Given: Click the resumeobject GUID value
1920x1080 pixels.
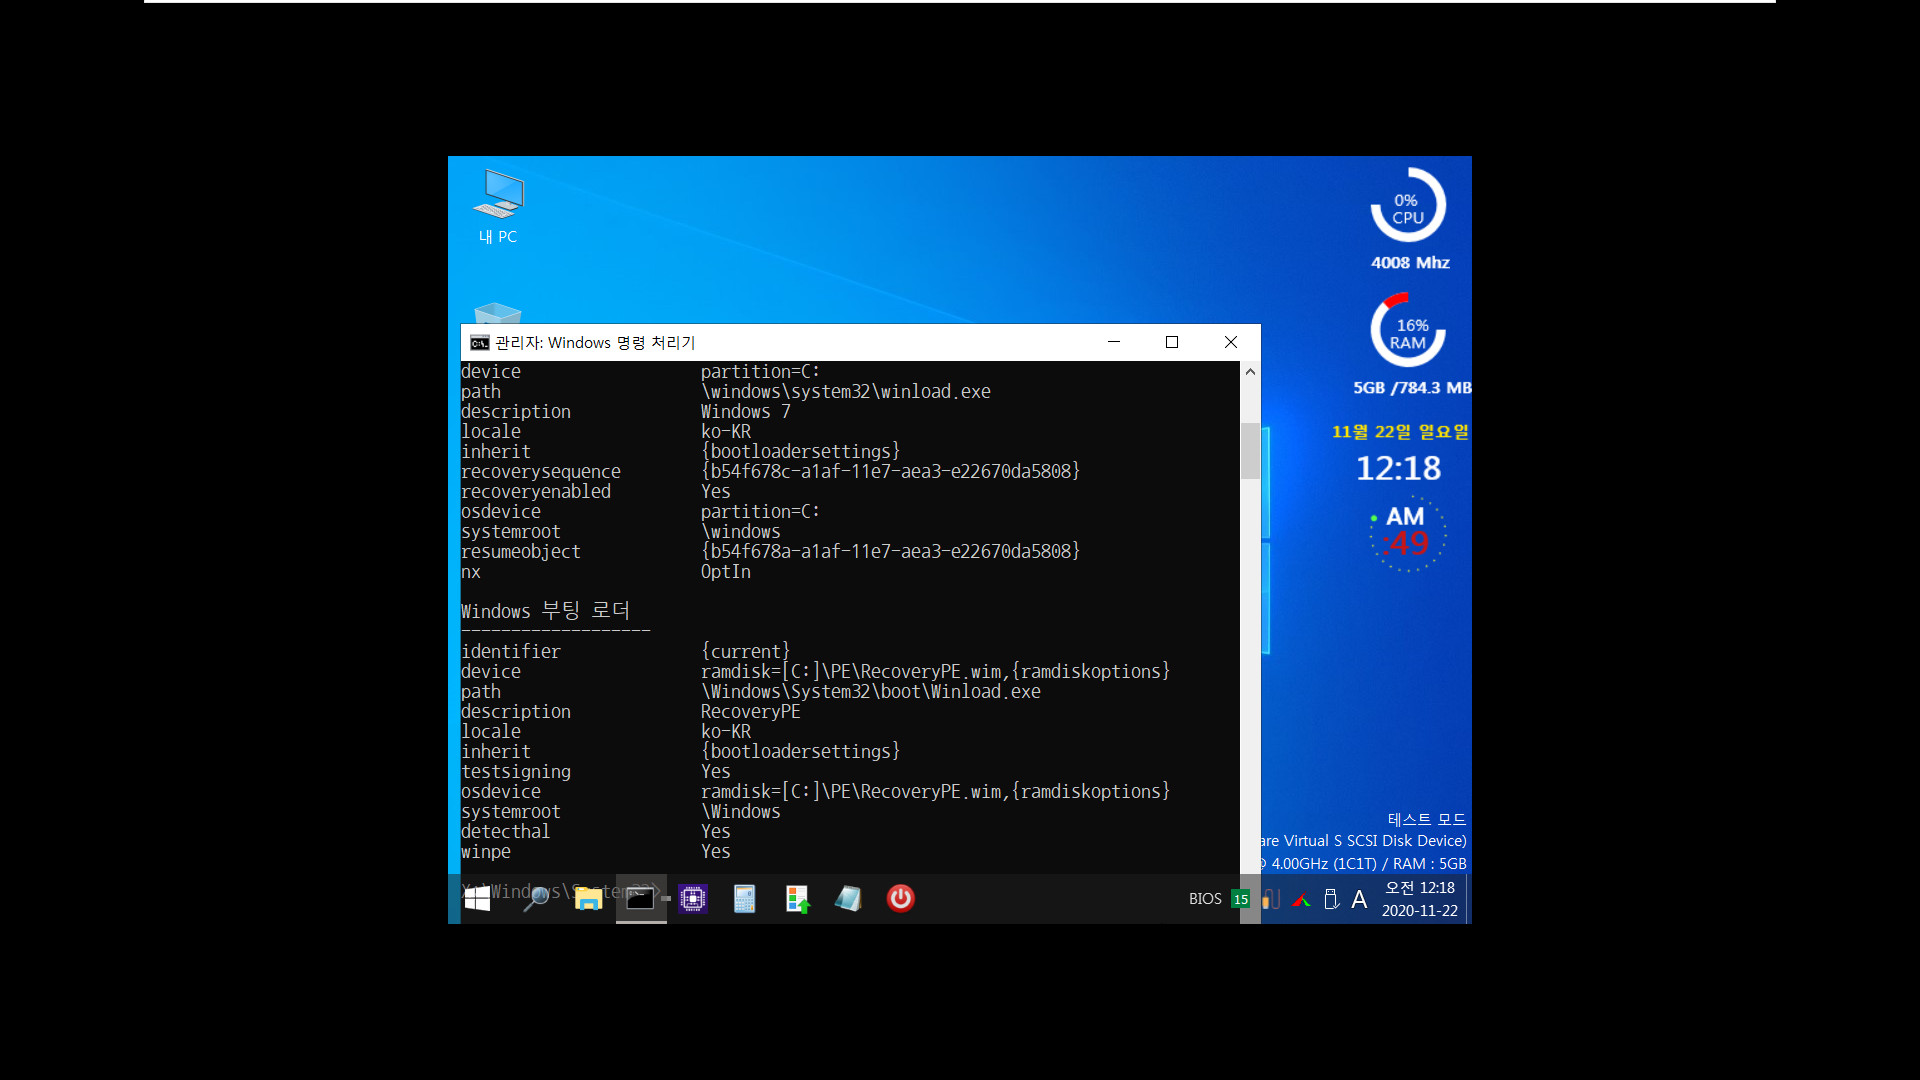Looking at the screenshot, I should [x=891, y=552].
